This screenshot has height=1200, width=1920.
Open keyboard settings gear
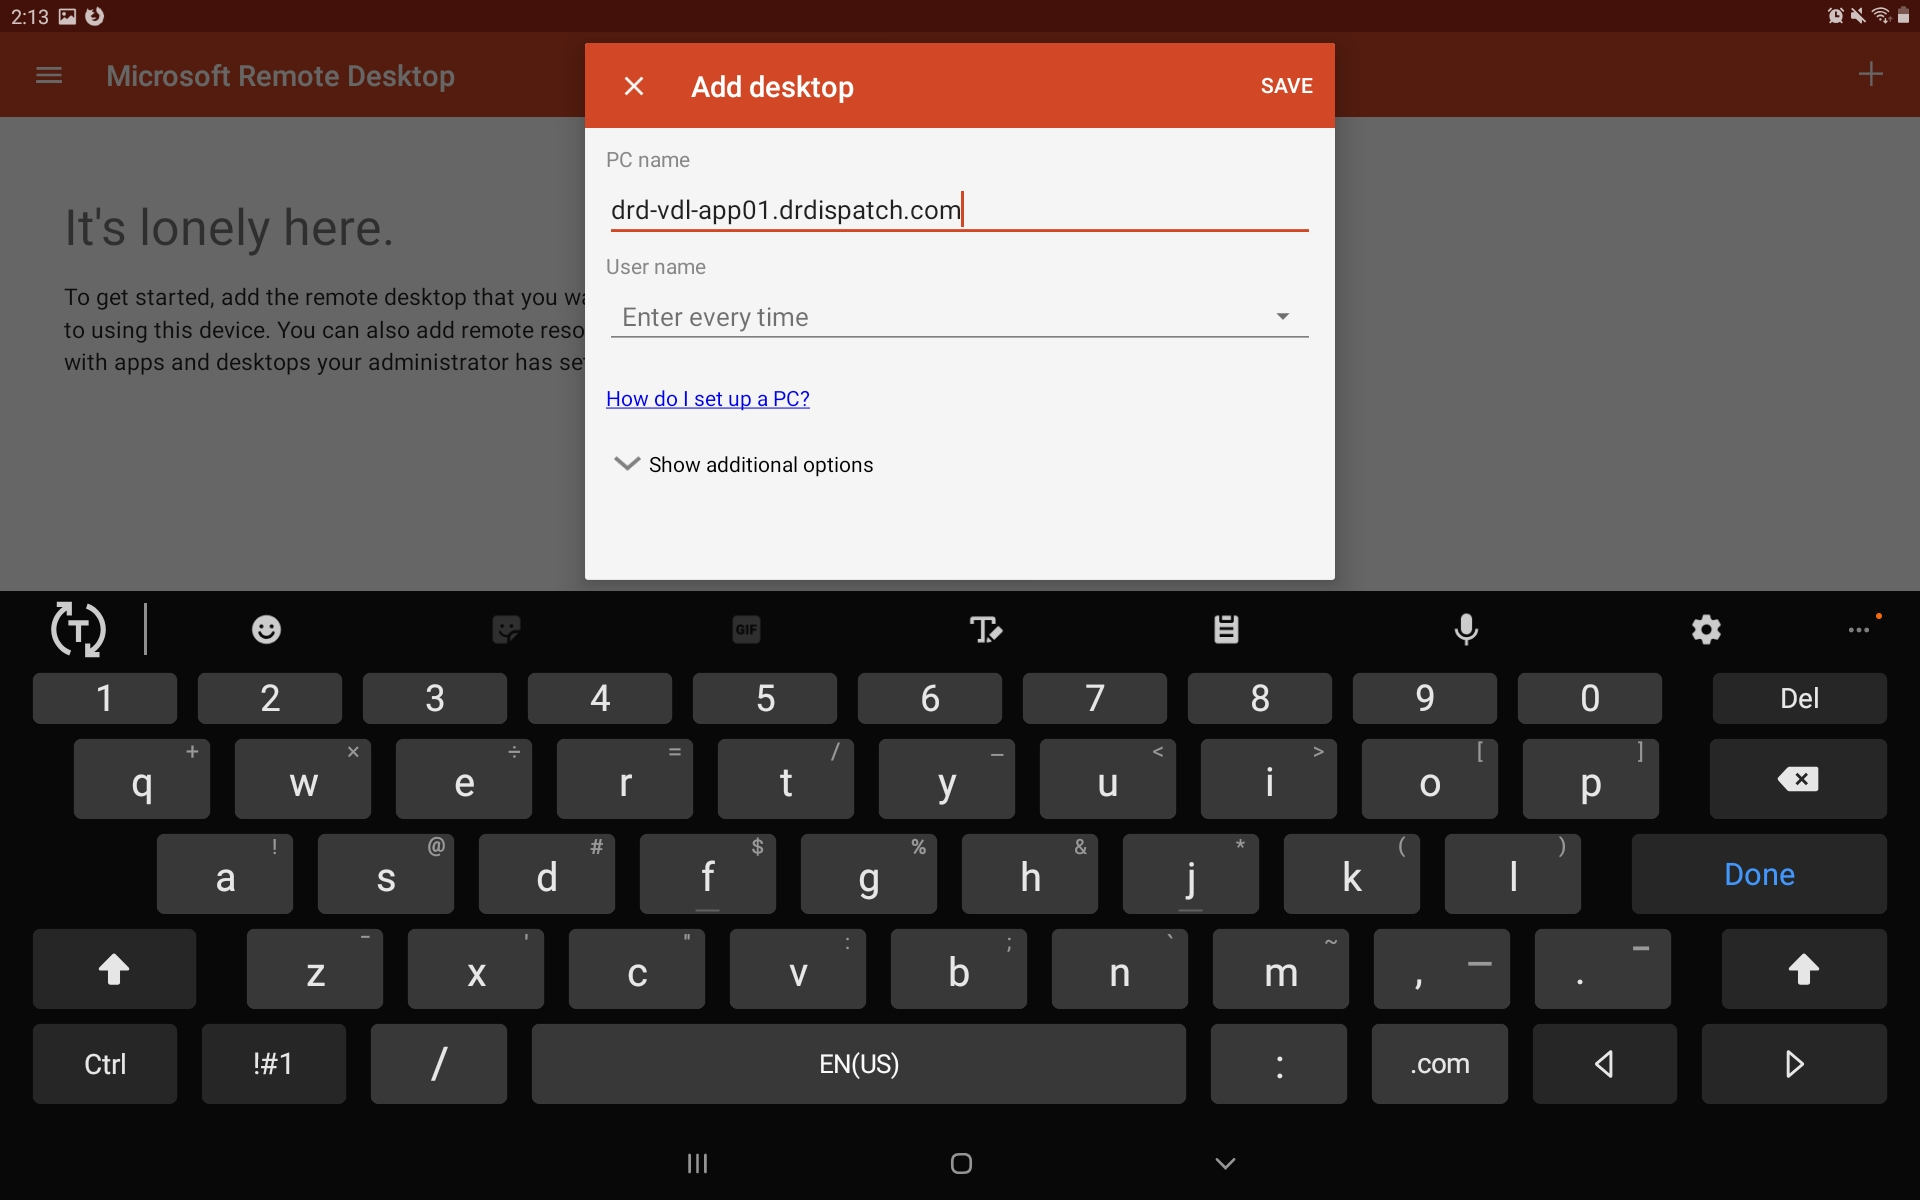[x=1706, y=629]
